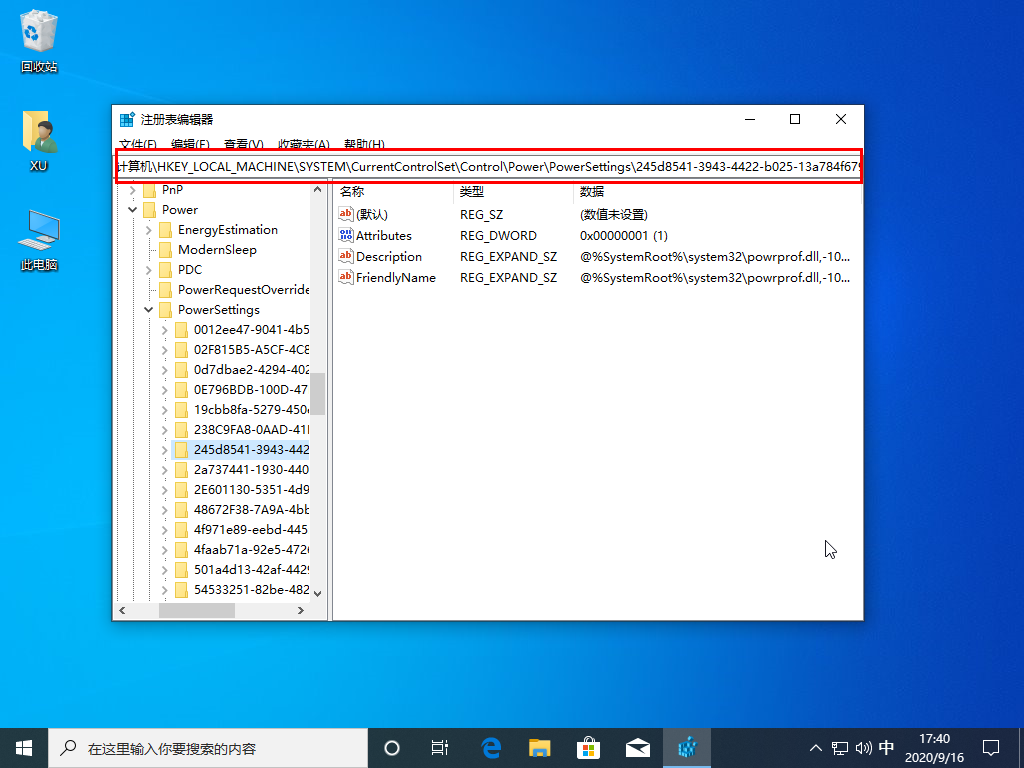
Task: Click the Task View taskbar button
Action: click(439, 748)
